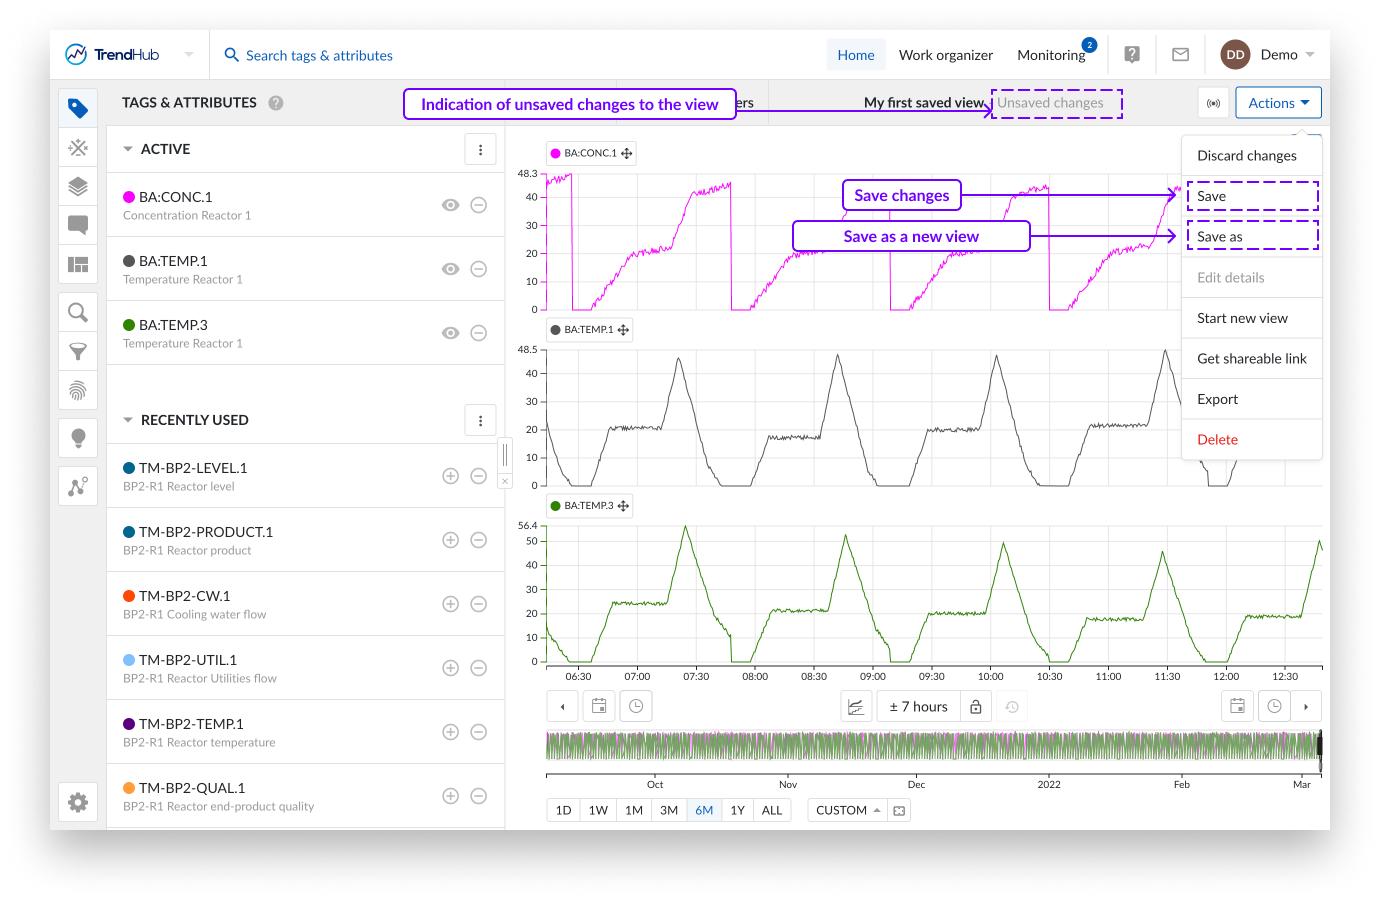Open the CUSTOM time range dropdown

pos(847,810)
